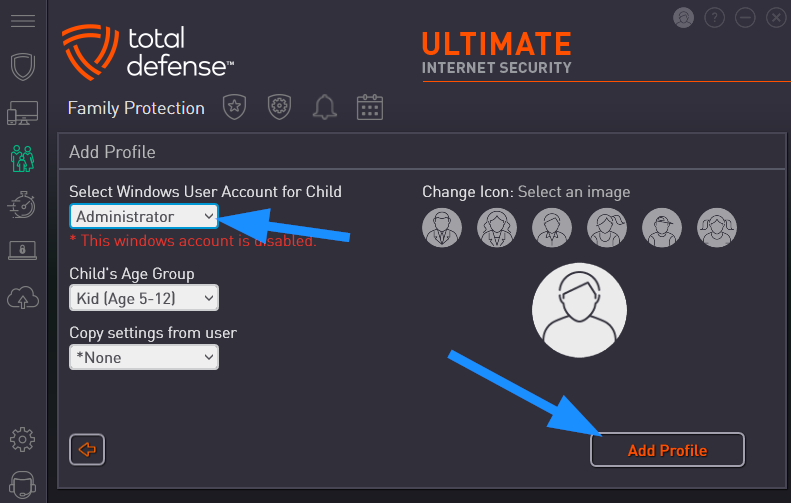Screen dimensions: 791x503
Task: Expand the Windows User Account dropdown
Action: tap(144, 216)
